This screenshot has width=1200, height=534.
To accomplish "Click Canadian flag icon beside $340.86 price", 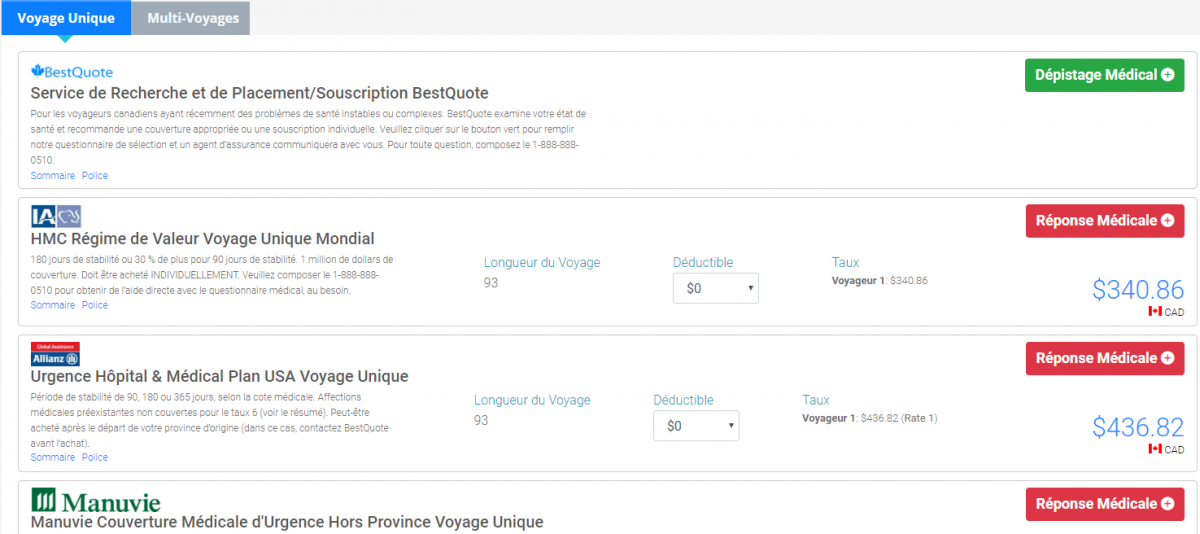I will [x=1155, y=312].
